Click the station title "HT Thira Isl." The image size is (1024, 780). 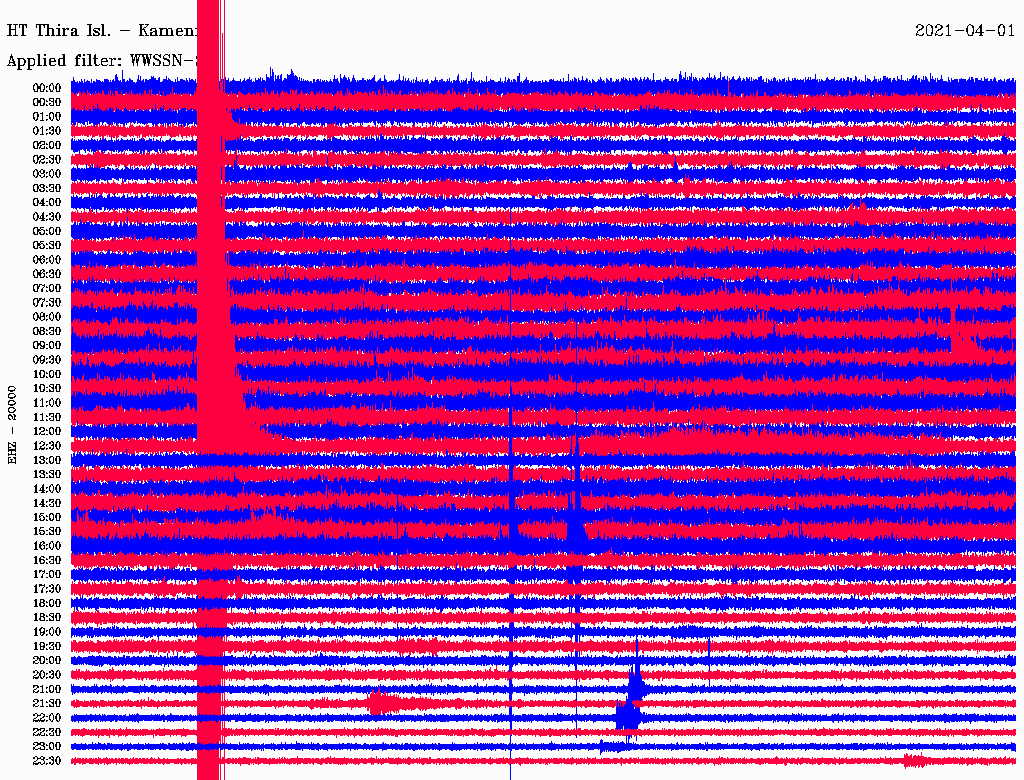[59, 31]
